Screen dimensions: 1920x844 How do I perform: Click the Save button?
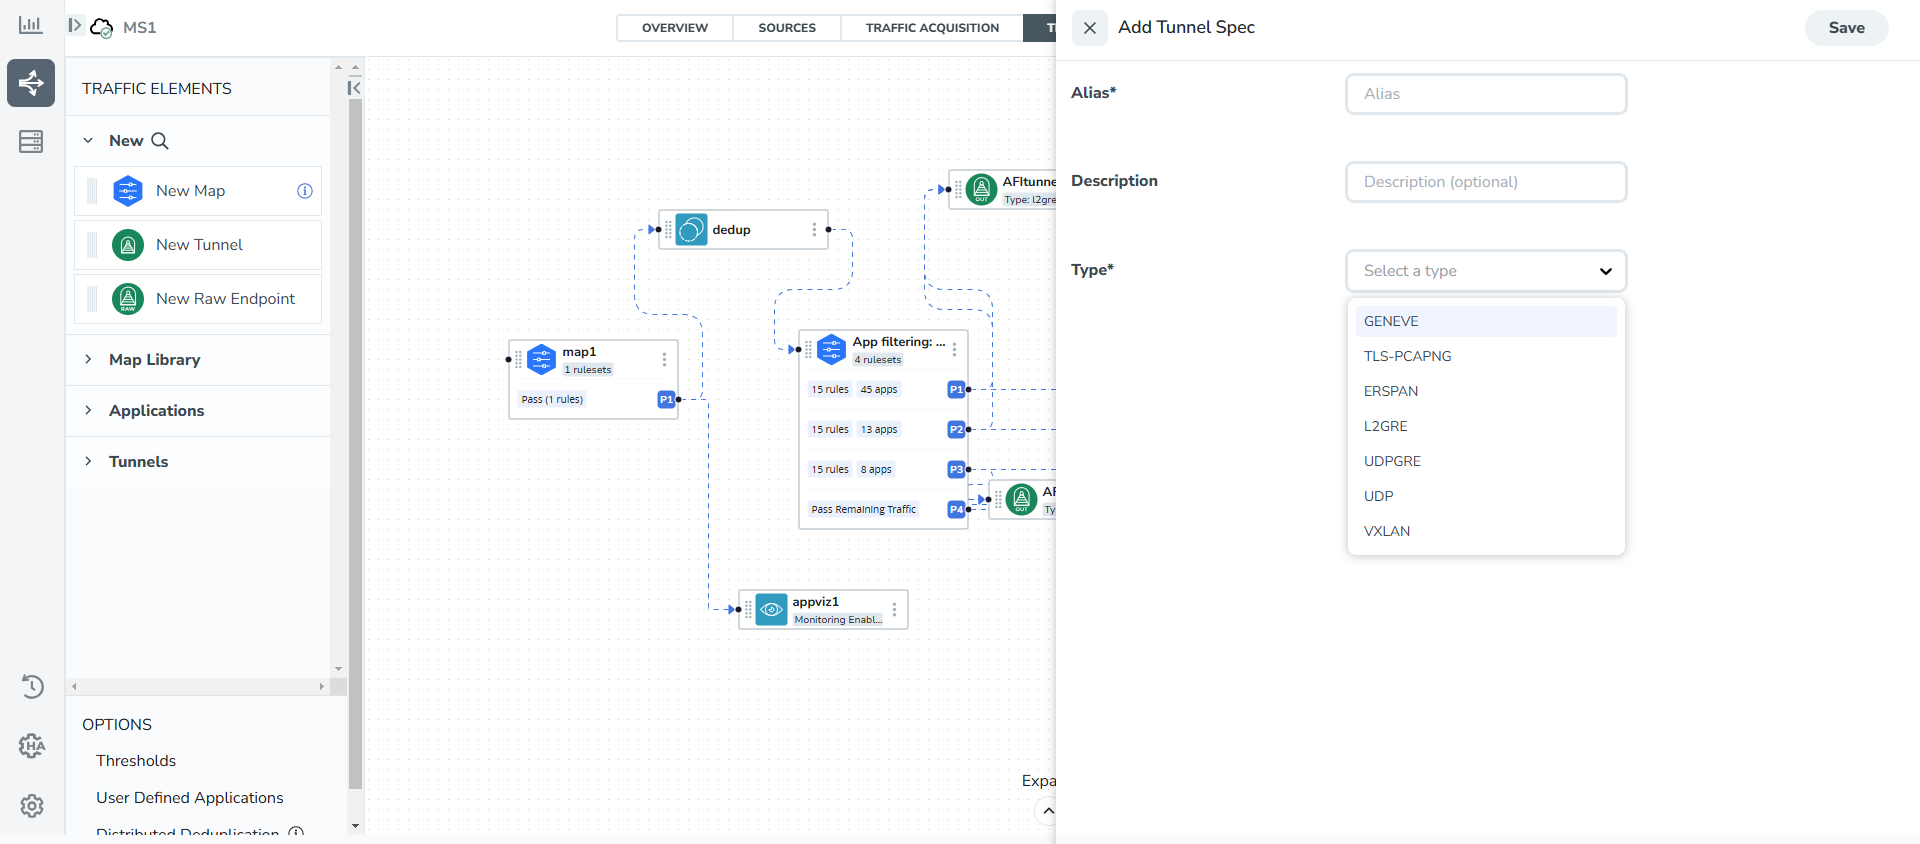pos(1846,28)
